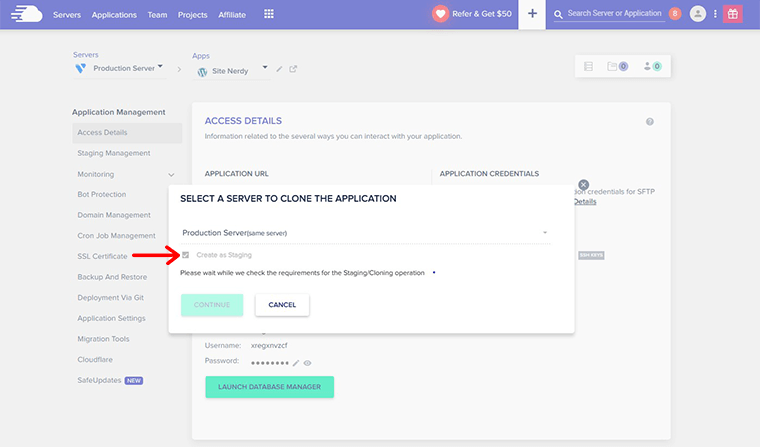760x447 pixels.
Task: Click the server list icon
Action: 588,66
